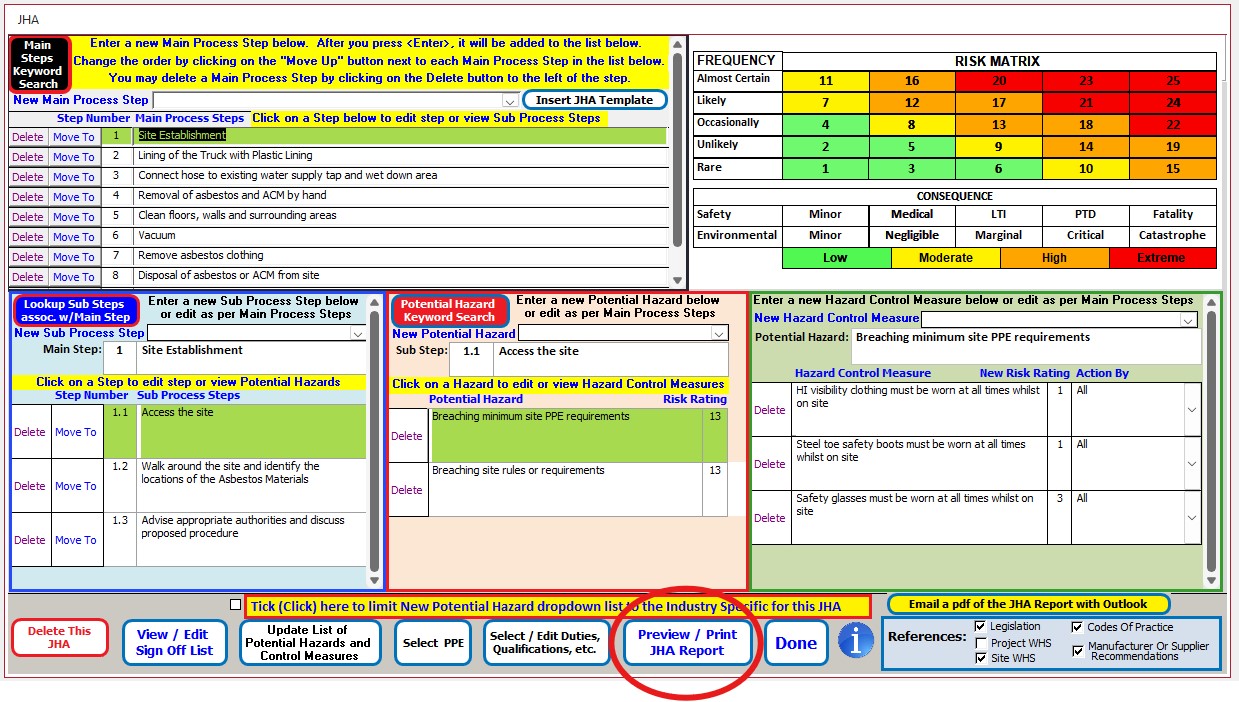Uncheck Codes Of Practice reference

tap(1077, 627)
